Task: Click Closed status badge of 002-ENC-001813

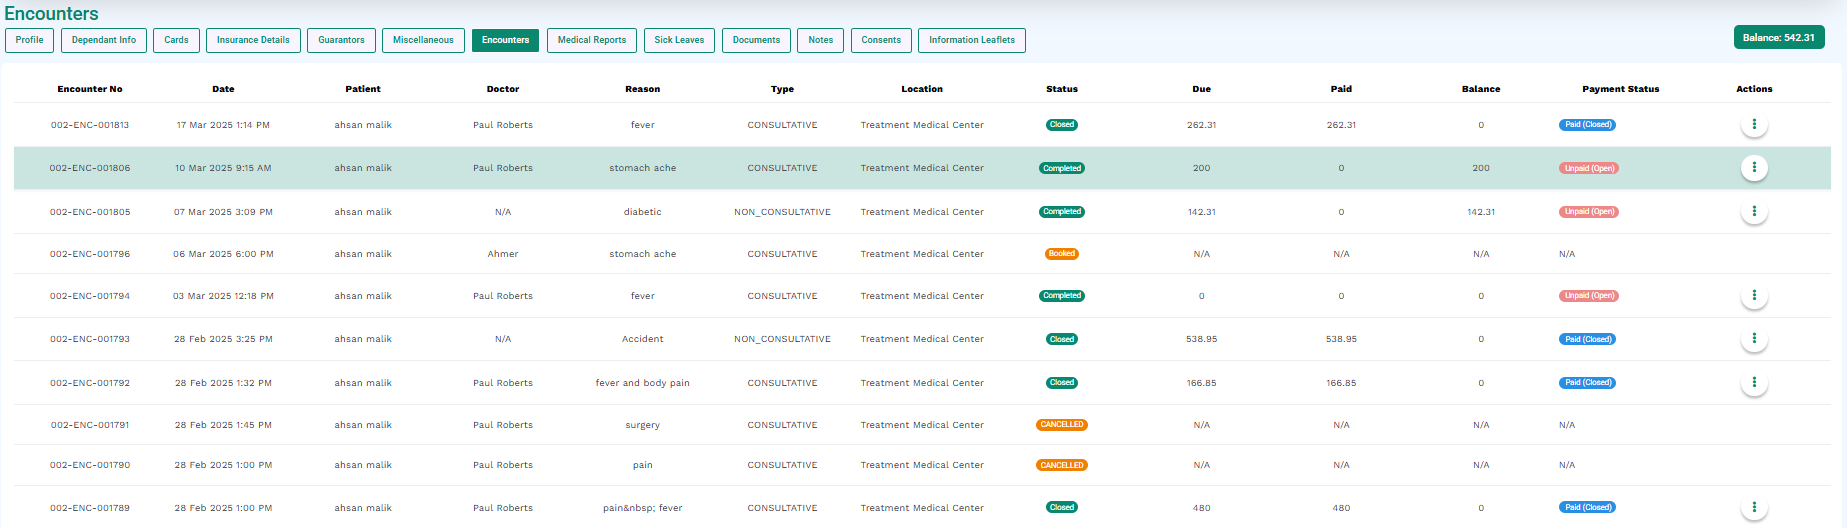Action: [1062, 125]
